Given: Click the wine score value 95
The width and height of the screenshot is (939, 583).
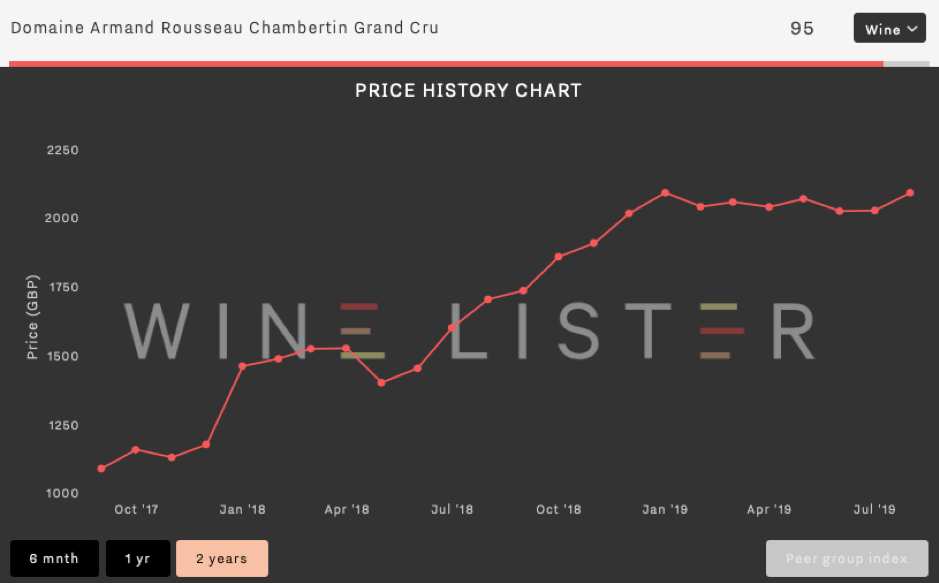Looking at the screenshot, I should pyautogui.click(x=802, y=28).
